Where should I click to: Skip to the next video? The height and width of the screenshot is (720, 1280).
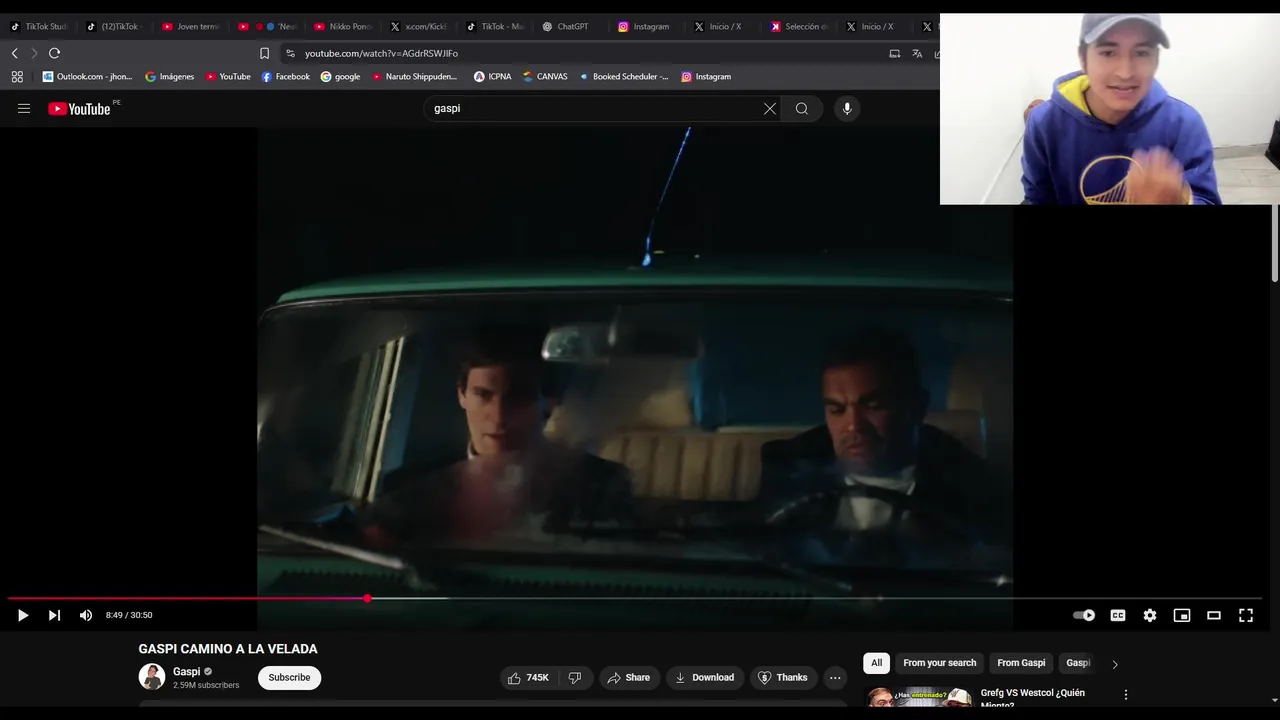click(54, 615)
